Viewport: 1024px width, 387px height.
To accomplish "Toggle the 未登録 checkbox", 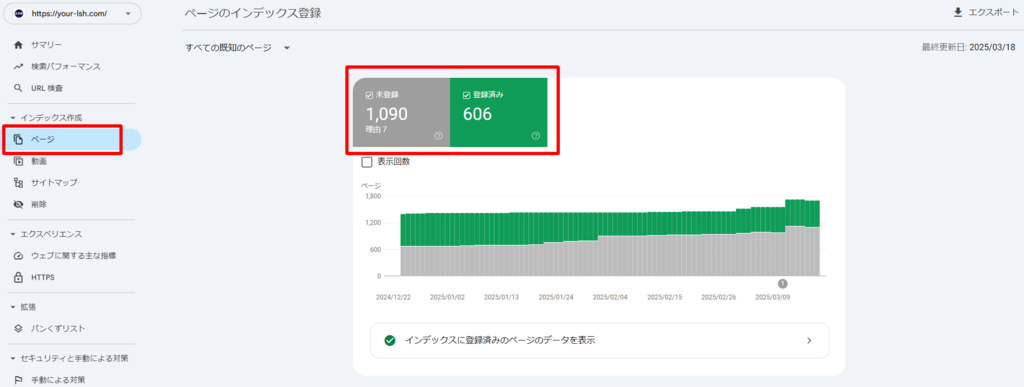I will [369, 95].
